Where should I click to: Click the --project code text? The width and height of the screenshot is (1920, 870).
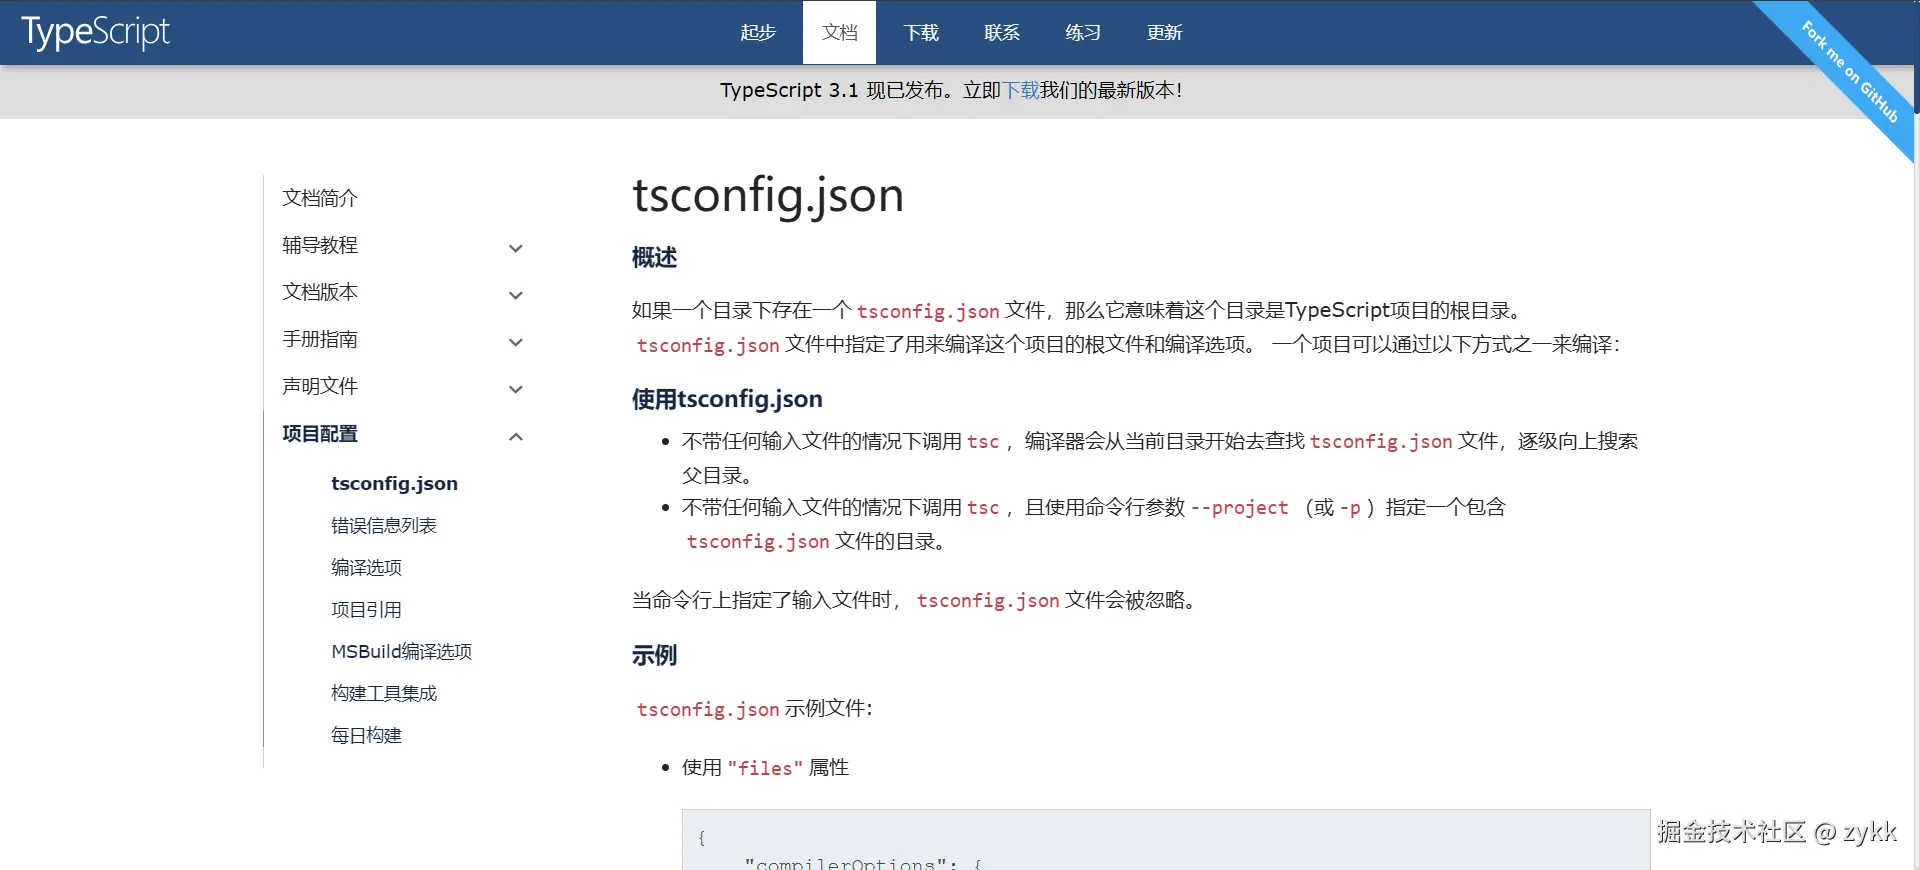[1239, 508]
